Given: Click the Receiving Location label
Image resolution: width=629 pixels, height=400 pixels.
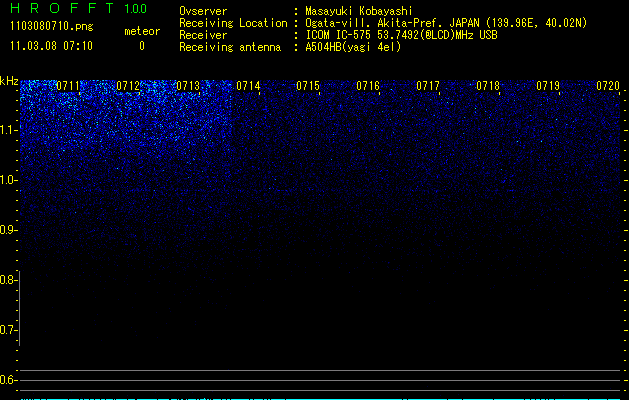Looking at the screenshot, I should point(233,23).
